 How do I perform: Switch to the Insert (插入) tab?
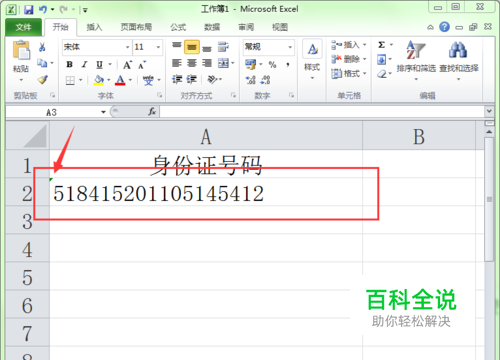[x=94, y=27]
